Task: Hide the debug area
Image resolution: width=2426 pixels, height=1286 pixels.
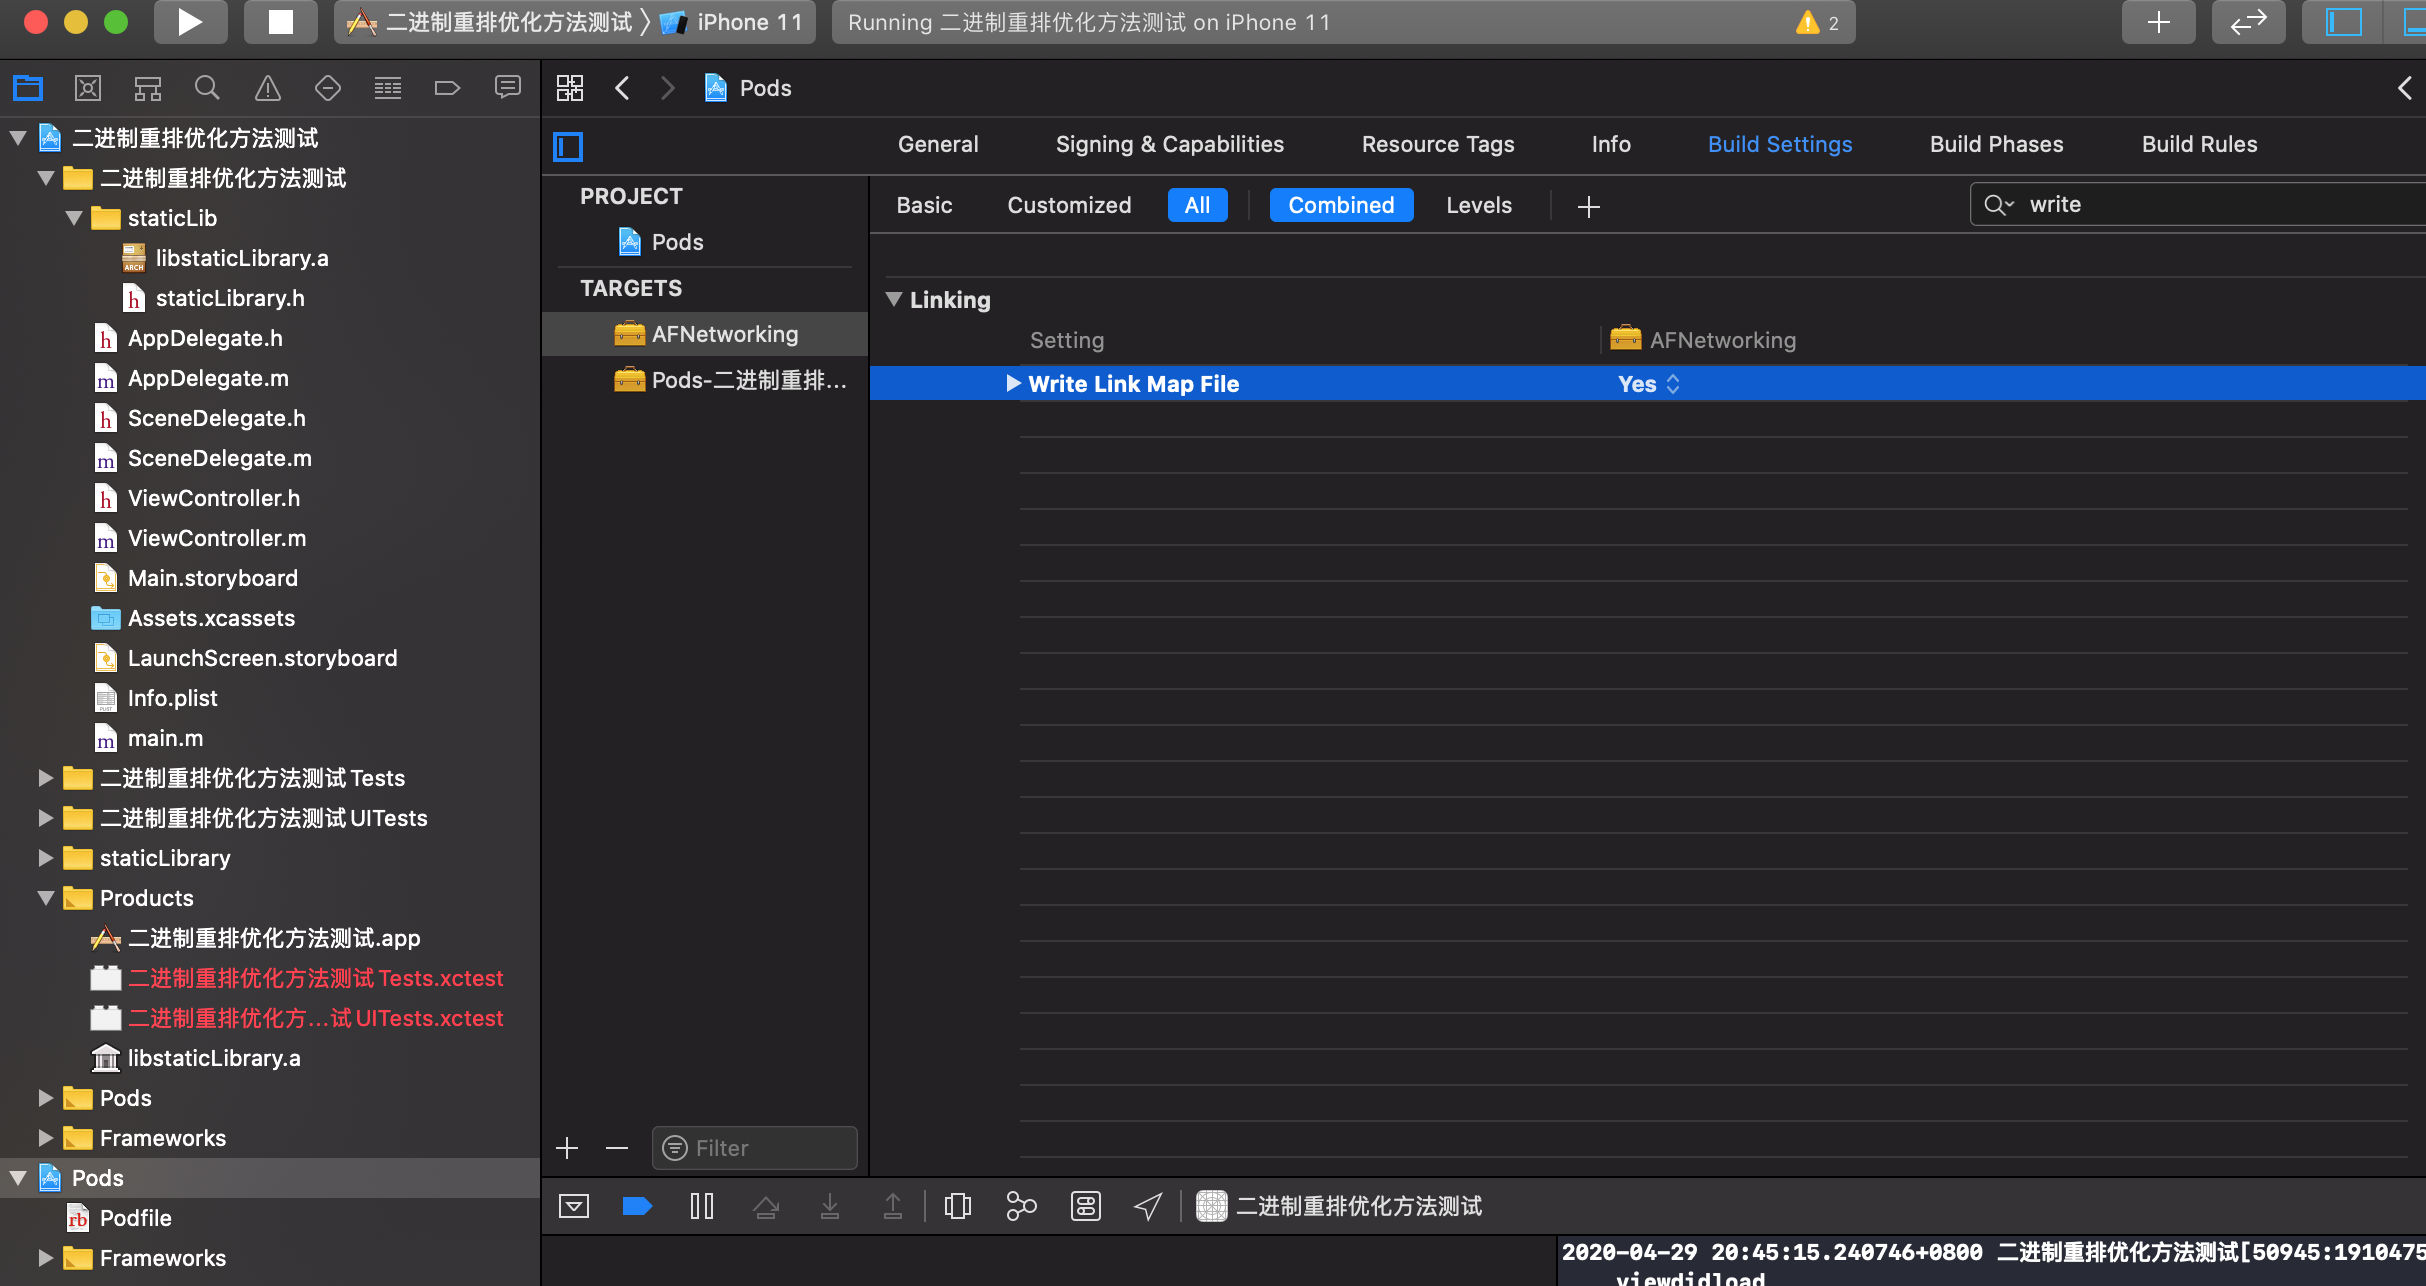Action: 574,1206
